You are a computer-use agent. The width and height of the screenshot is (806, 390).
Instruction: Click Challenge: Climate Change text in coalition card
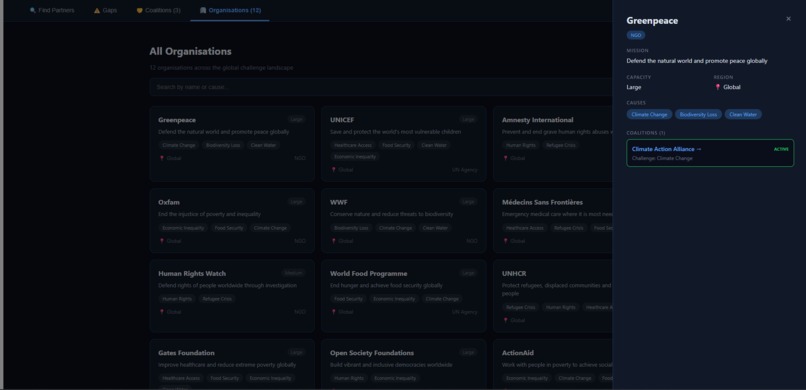(662, 158)
